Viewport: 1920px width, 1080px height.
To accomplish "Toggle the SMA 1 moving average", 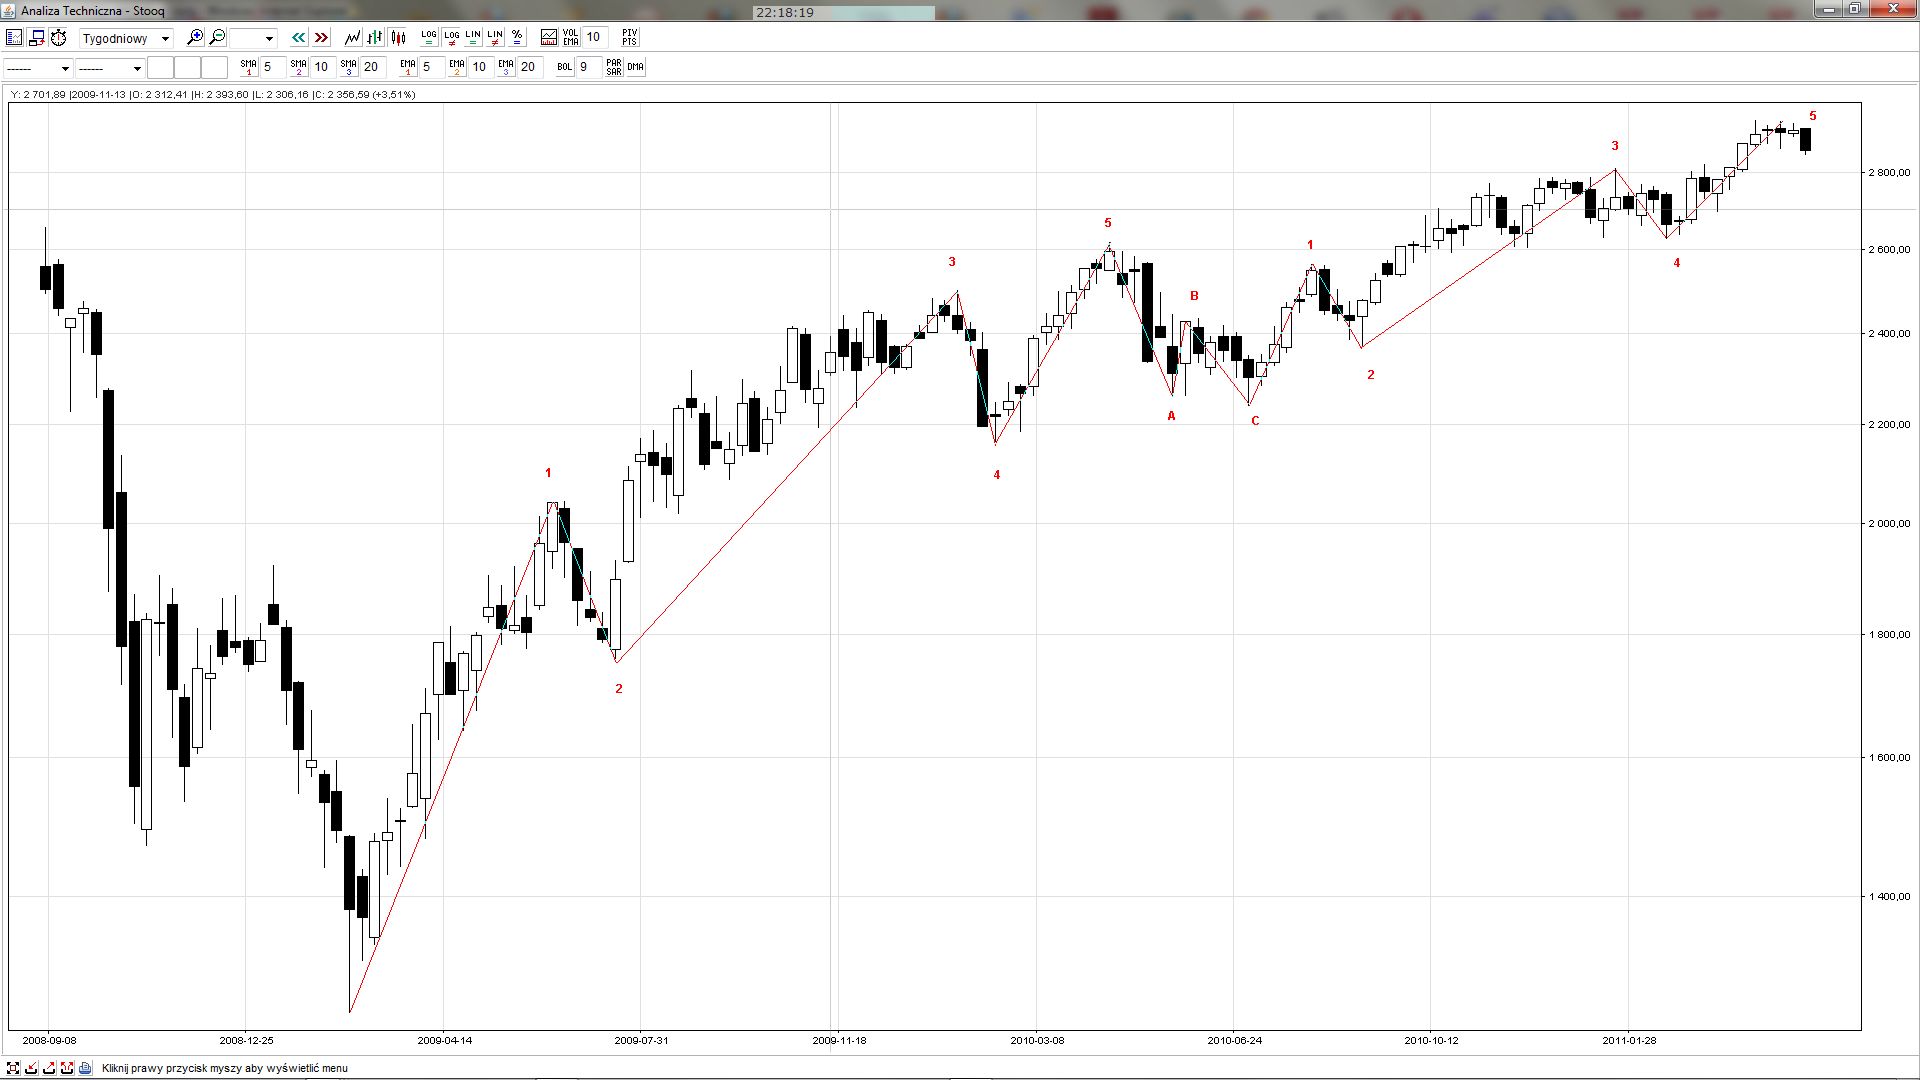I will [248, 67].
